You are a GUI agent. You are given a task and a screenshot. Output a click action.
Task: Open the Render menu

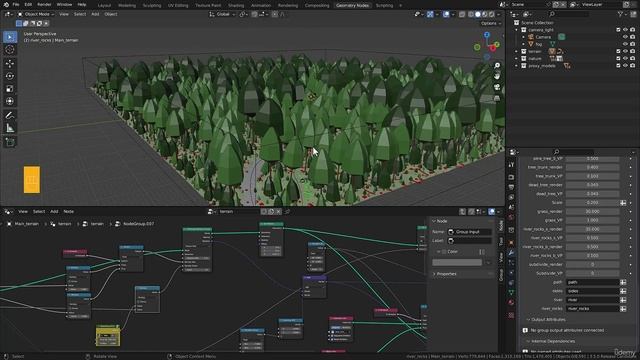44,4
